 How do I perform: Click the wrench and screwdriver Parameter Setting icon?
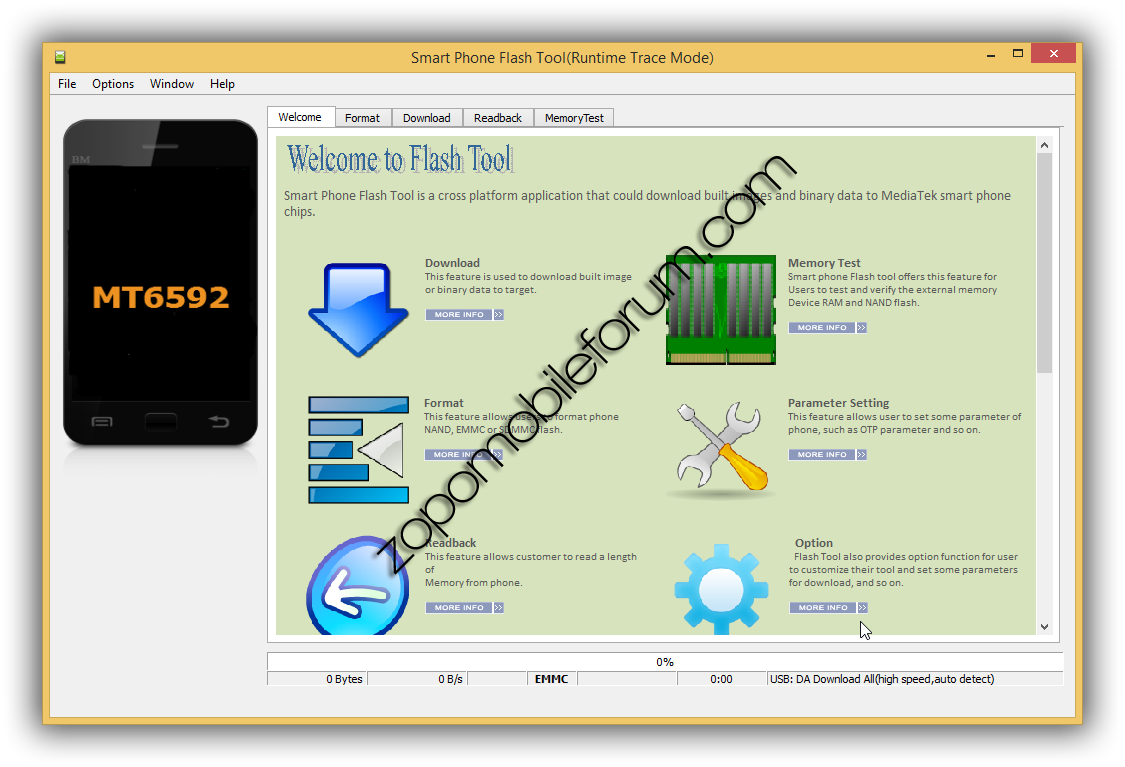(x=720, y=448)
